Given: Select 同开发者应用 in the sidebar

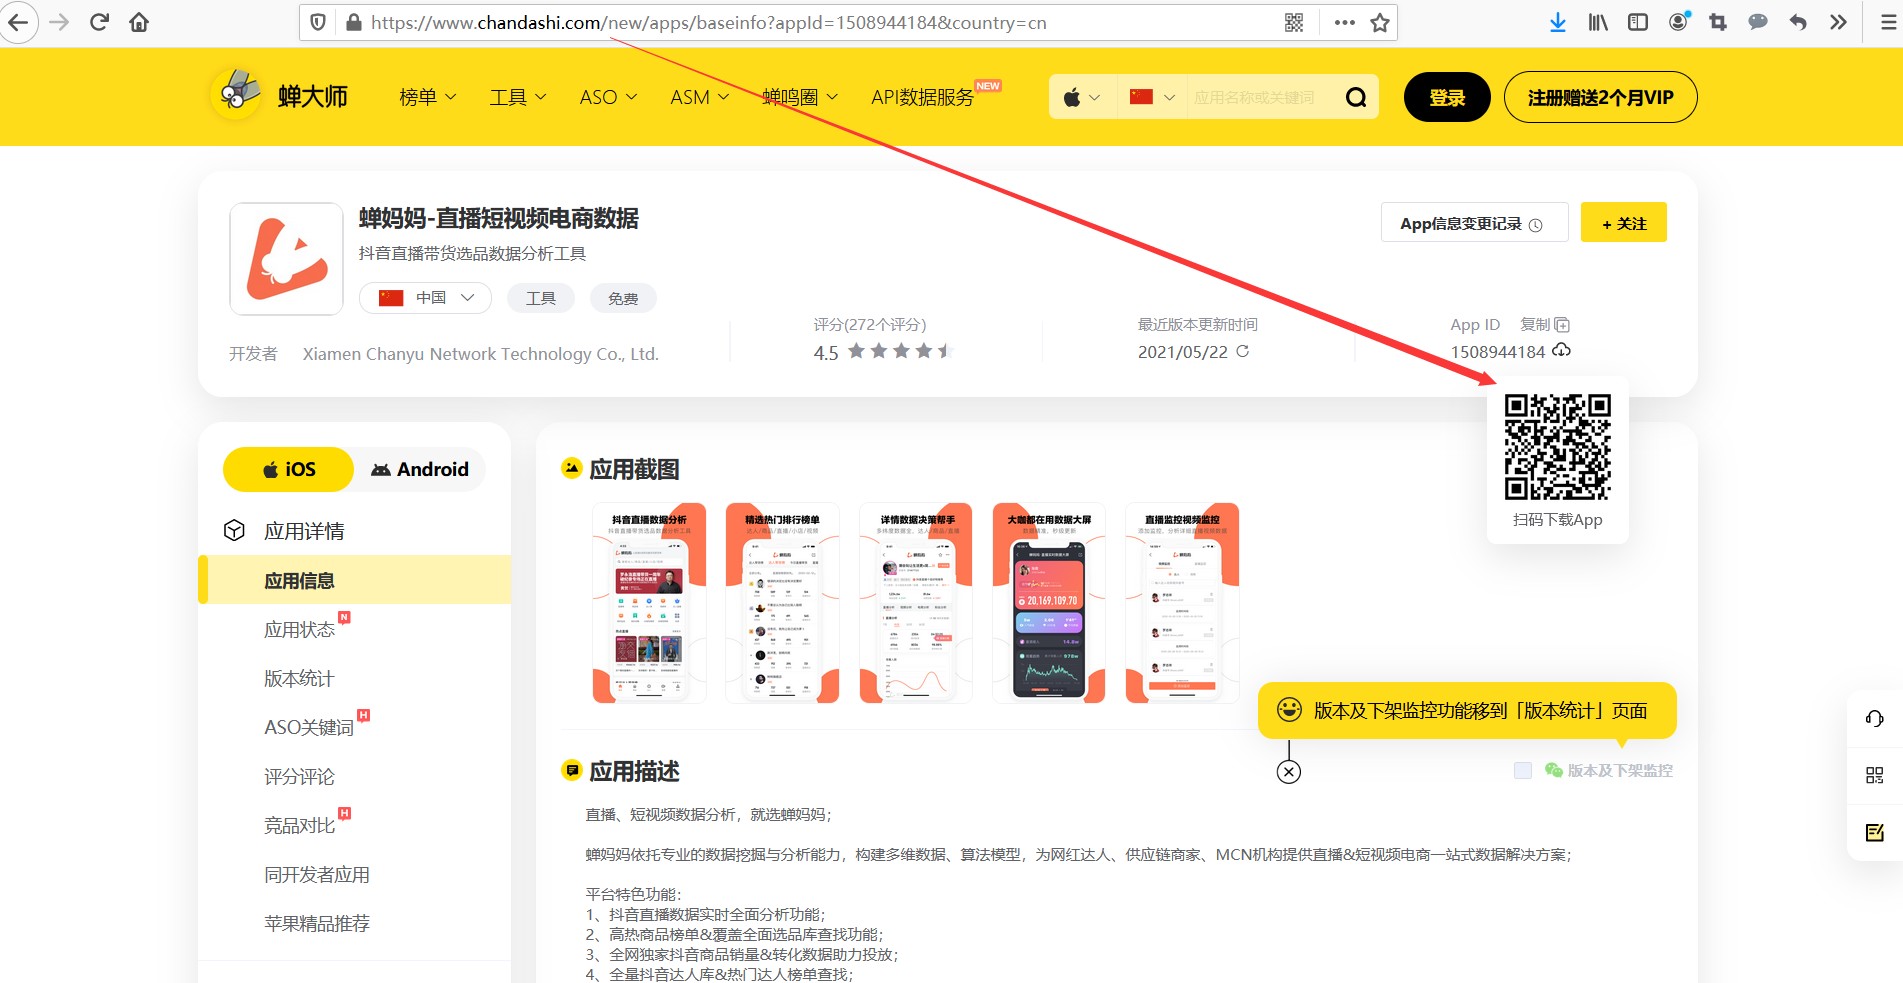Looking at the screenshot, I should pos(317,875).
